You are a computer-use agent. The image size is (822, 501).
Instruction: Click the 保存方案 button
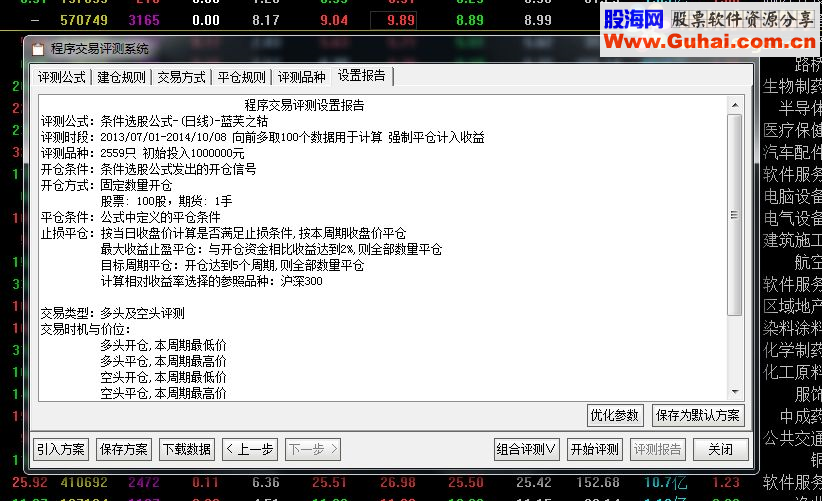pyautogui.click(x=124, y=450)
